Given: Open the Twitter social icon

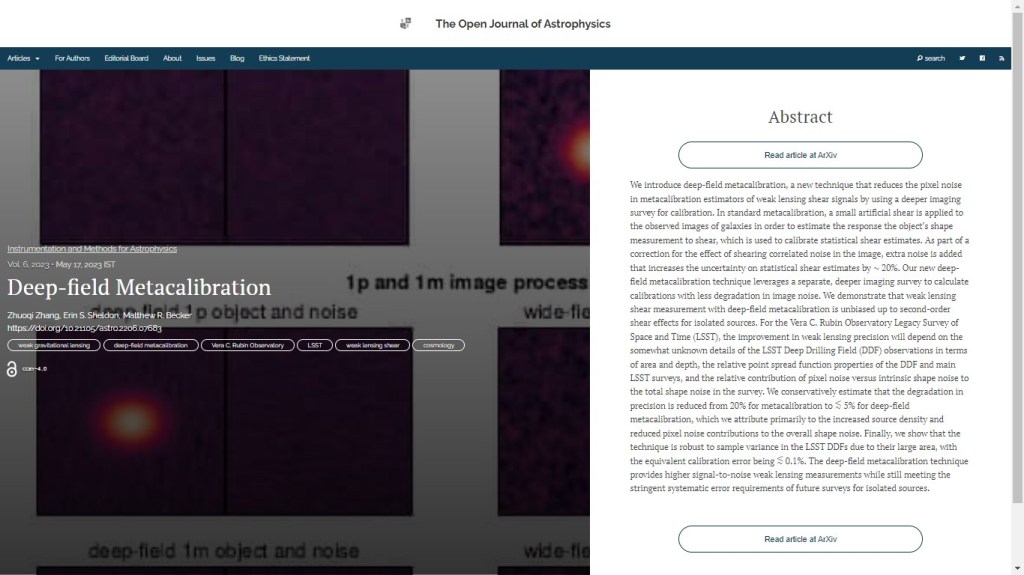Looking at the screenshot, I should click(x=962, y=58).
